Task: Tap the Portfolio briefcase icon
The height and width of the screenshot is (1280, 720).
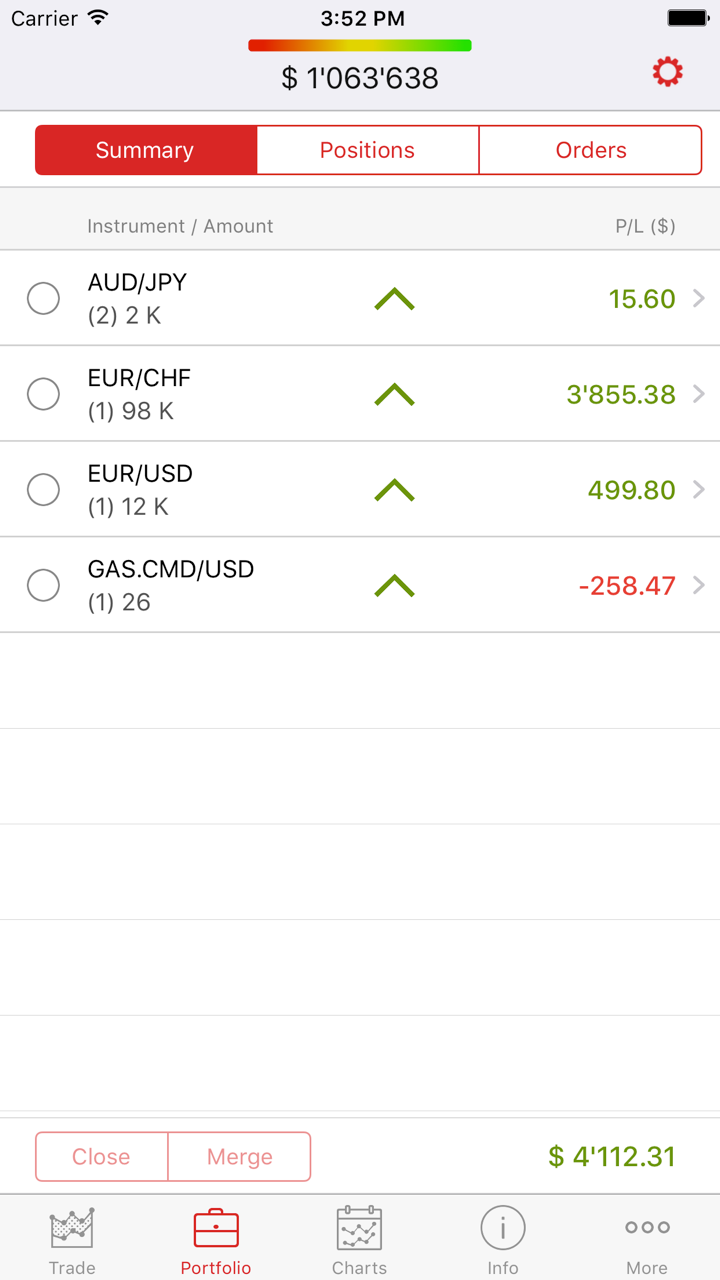Action: point(216,1228)
